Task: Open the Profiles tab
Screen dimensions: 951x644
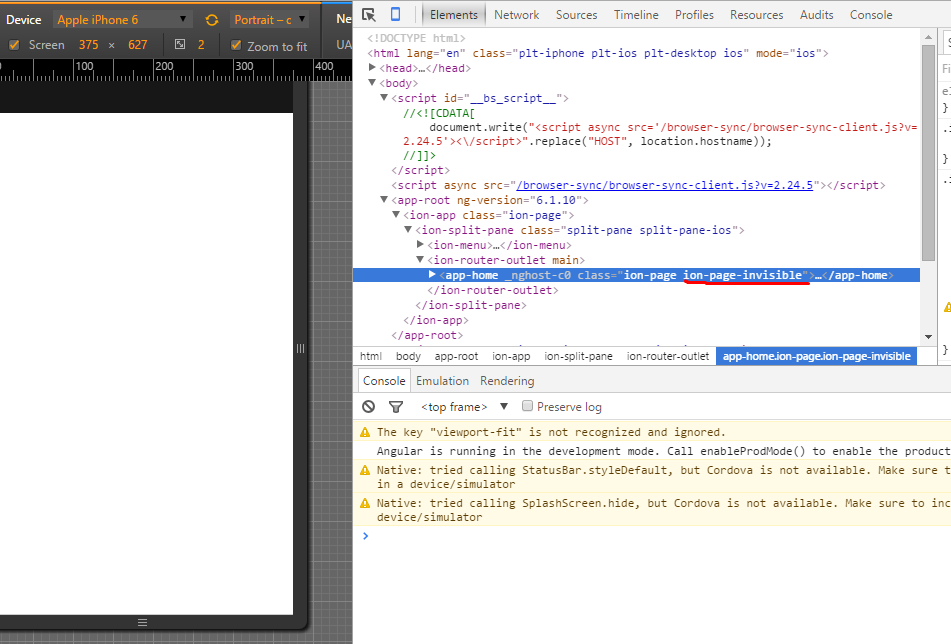Action: coord(694,15)
